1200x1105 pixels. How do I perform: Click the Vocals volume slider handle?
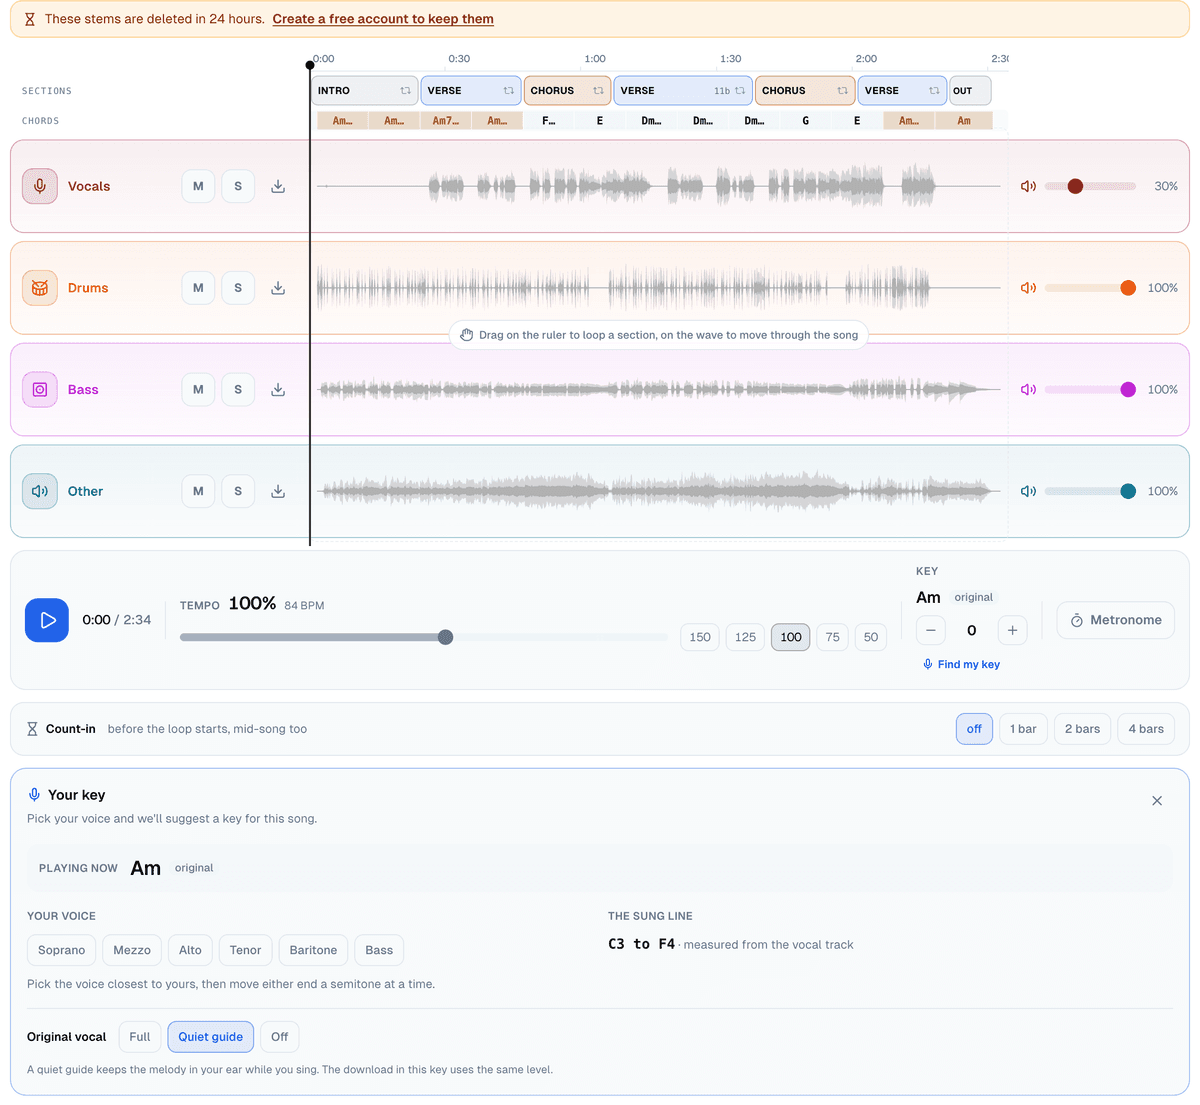point(1075,186)
